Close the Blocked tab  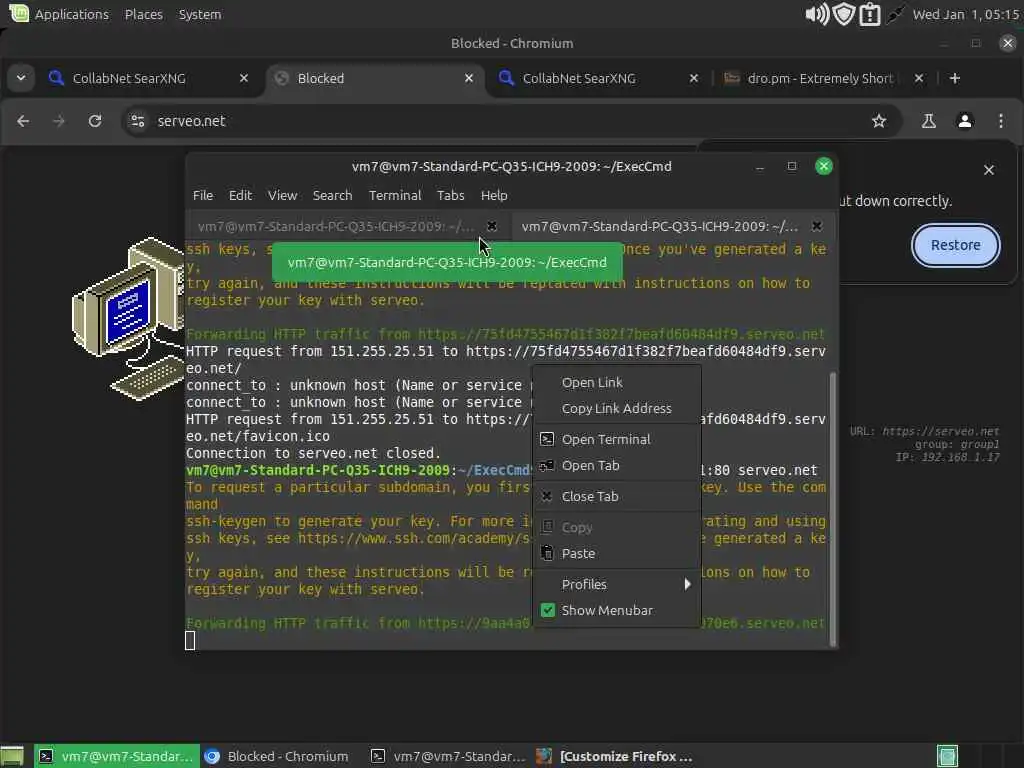click(x=469, y=78)
